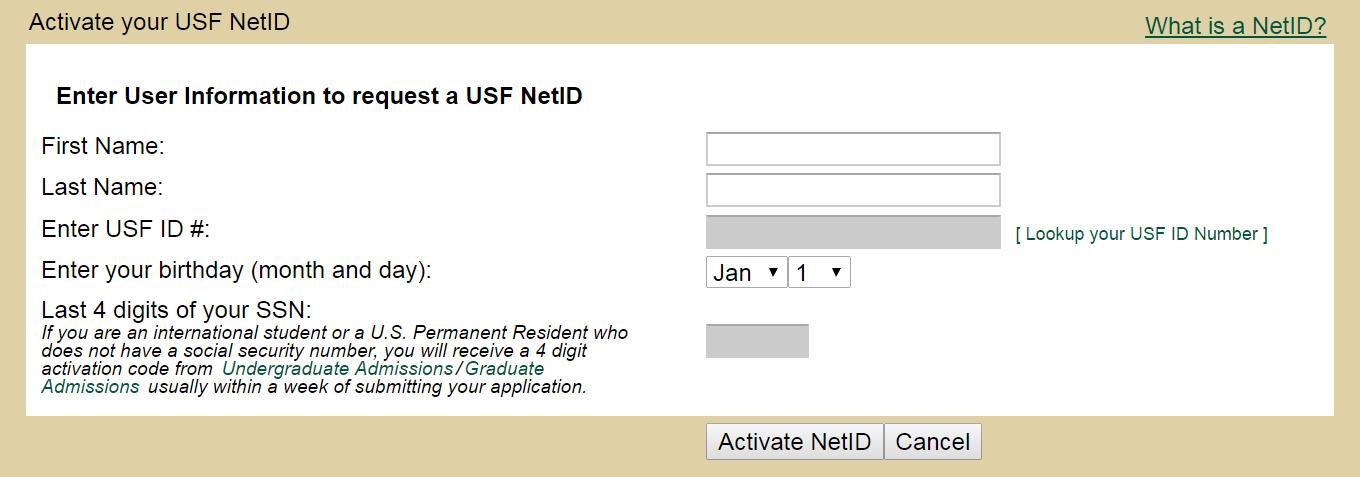Viewport: 1360px width, 477px height.
Task: Click the SSN last 4 digits field
Action: [x=757, y=341]
